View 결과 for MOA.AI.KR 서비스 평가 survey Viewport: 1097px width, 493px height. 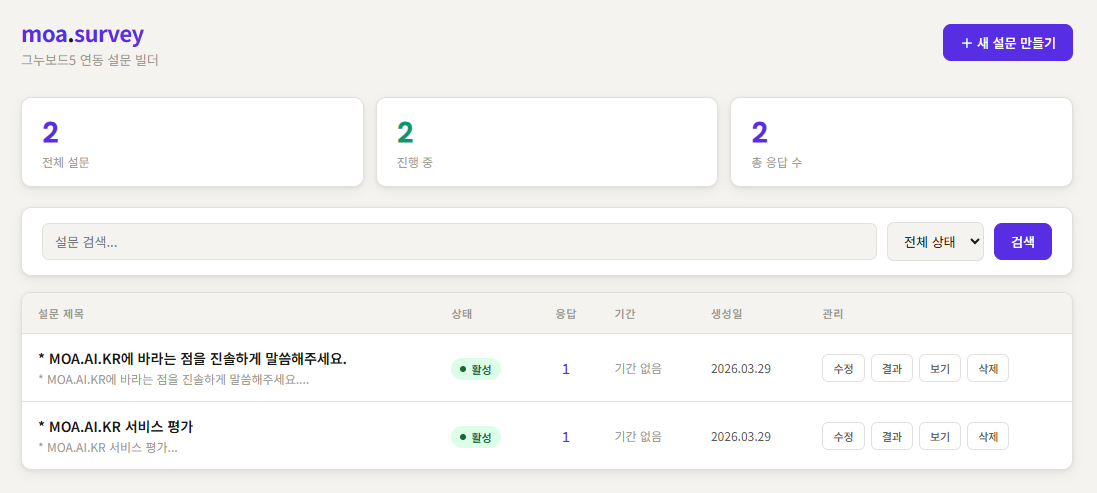point(891,437)
